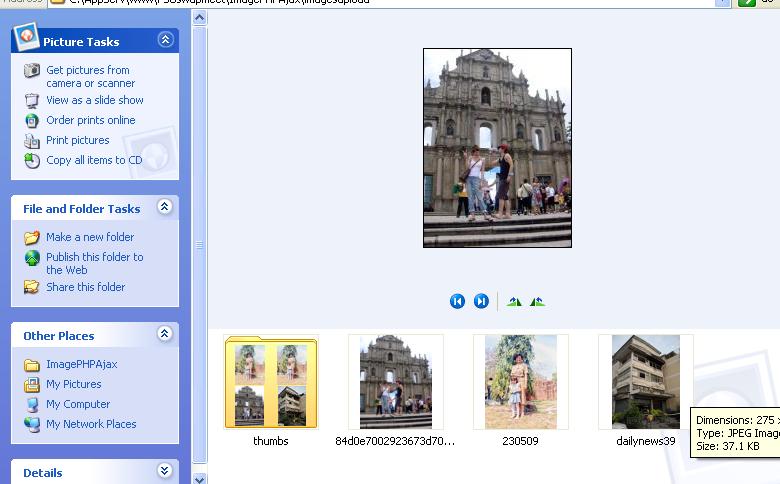This screenshot has height=484, width=780.
Task: Rotate the picture counterclockwise
Action: [537, 301]
